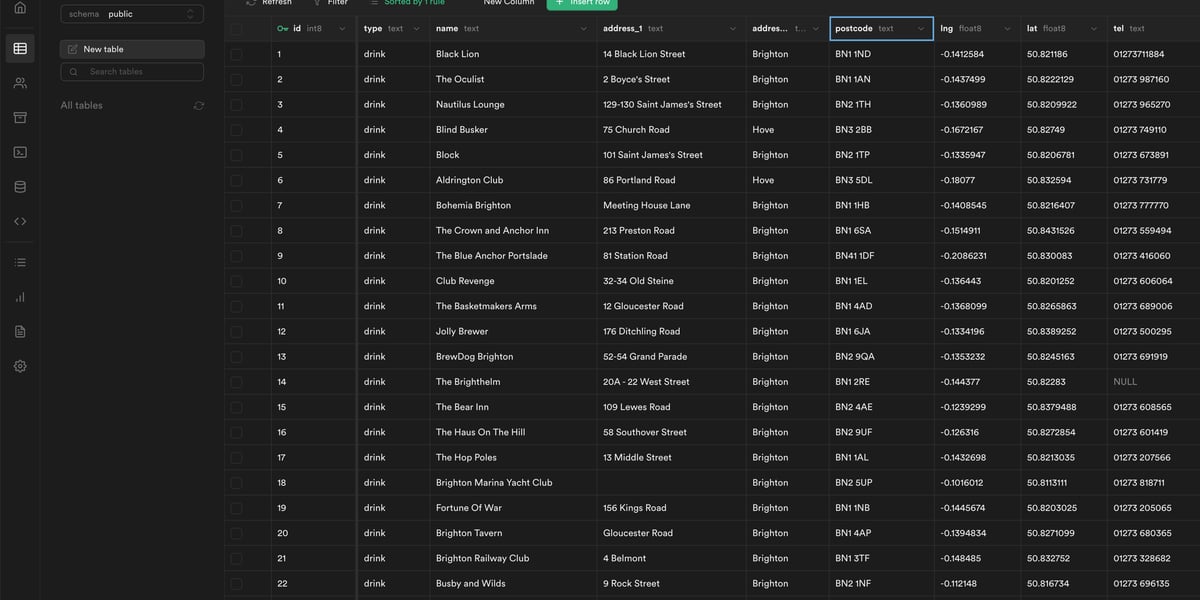Tick the checkbox for row 6 Aldrington Club
1200x600 pixels.
[236, 180]
